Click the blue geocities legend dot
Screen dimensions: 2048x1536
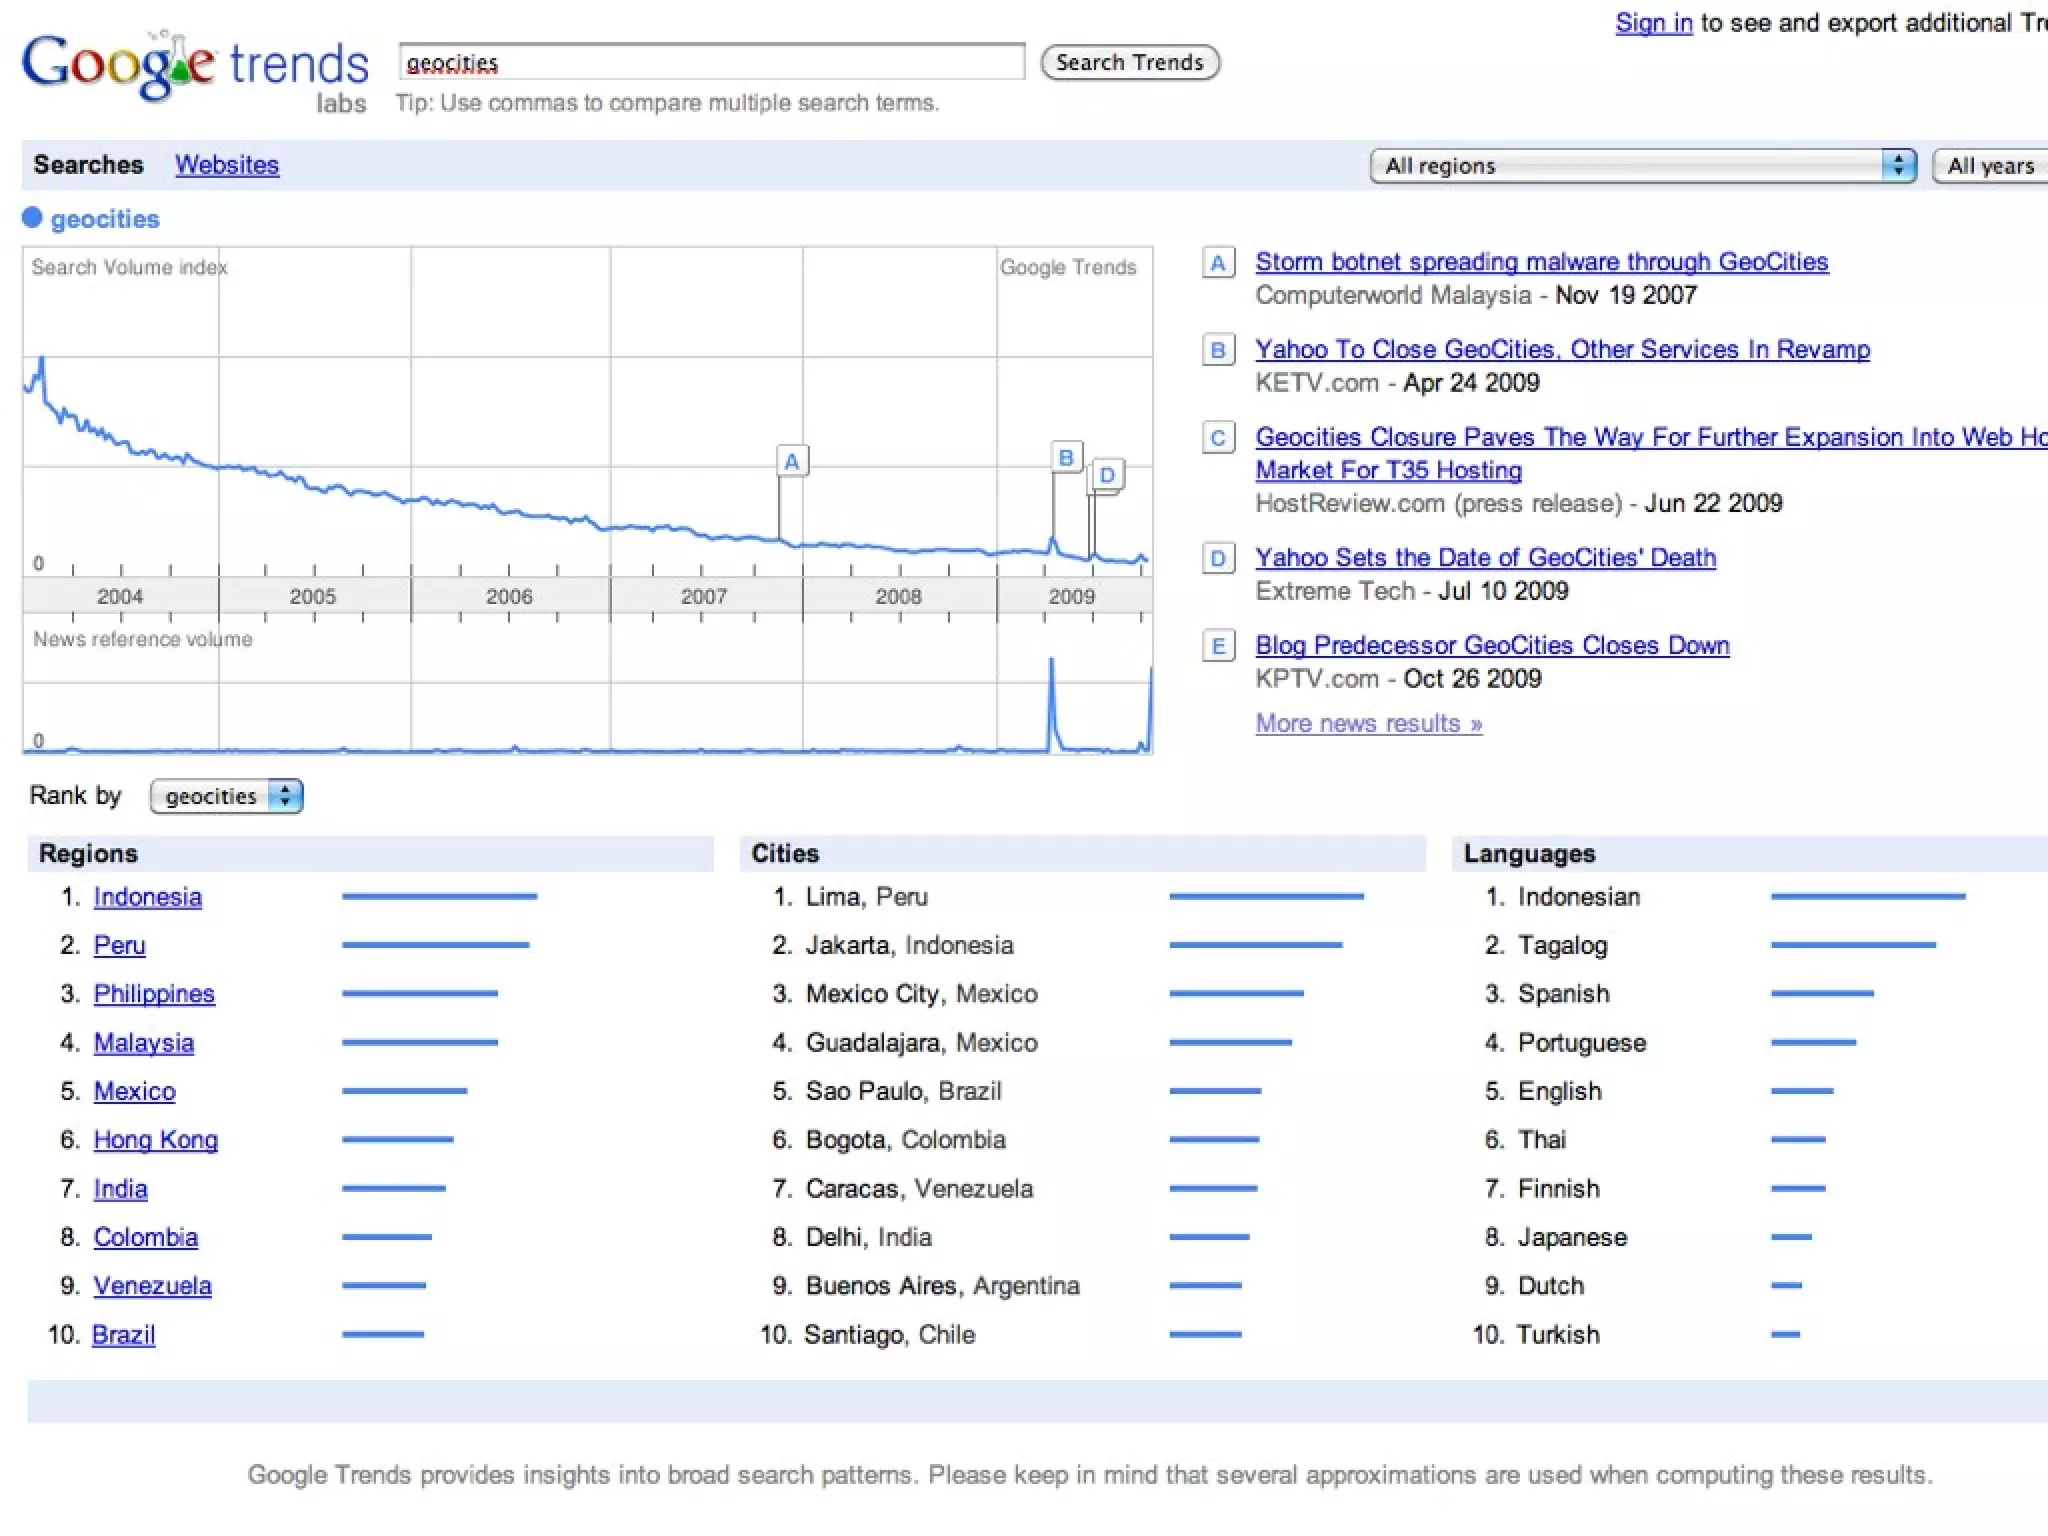(x=32, y=218)
